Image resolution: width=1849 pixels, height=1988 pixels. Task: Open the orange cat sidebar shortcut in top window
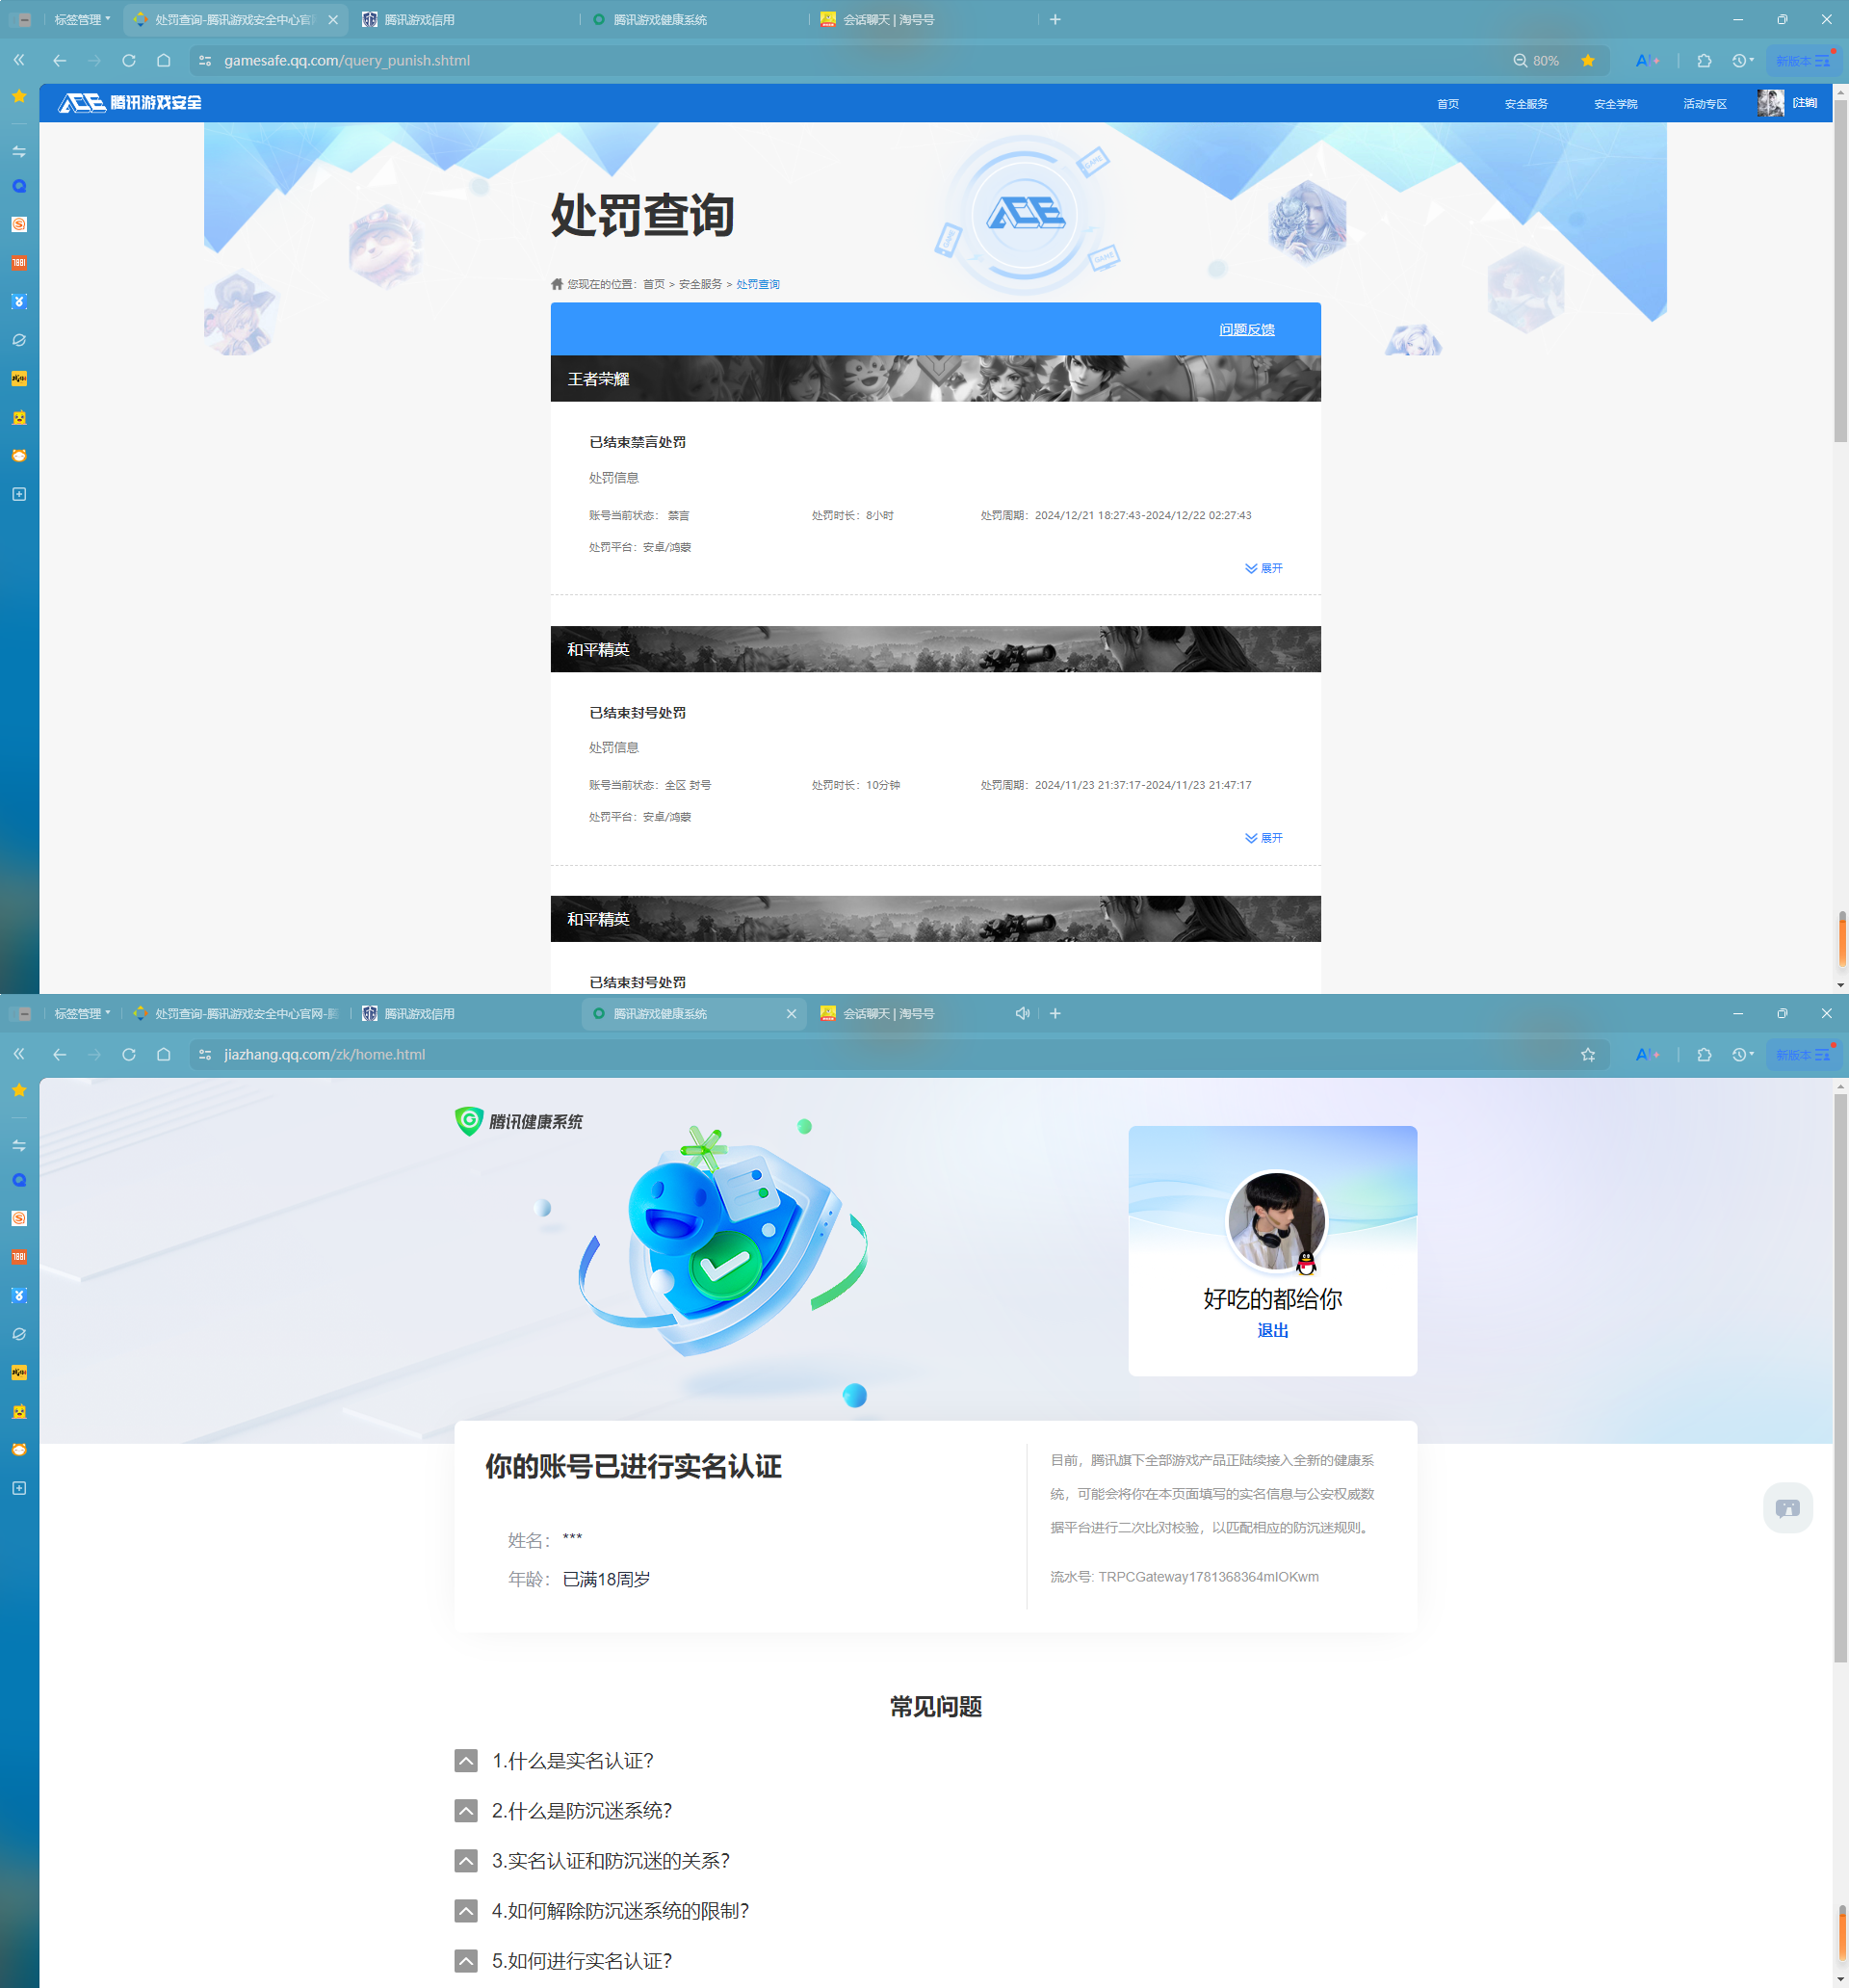click(19, 455)
